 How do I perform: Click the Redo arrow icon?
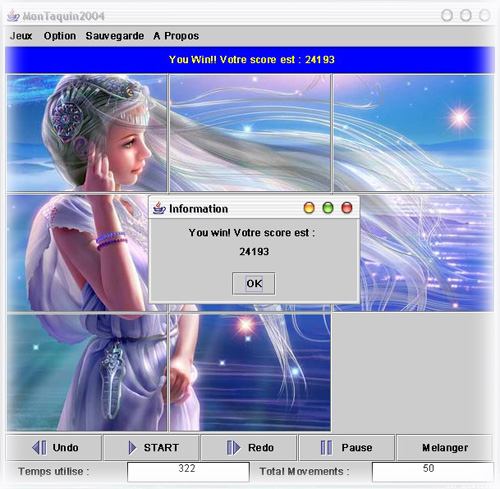(233, 448)
